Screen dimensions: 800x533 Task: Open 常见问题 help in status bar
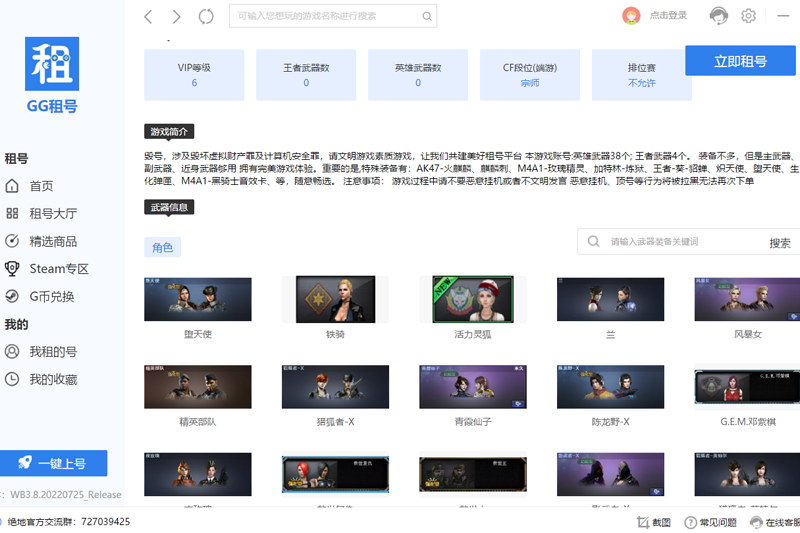(710, 522)
